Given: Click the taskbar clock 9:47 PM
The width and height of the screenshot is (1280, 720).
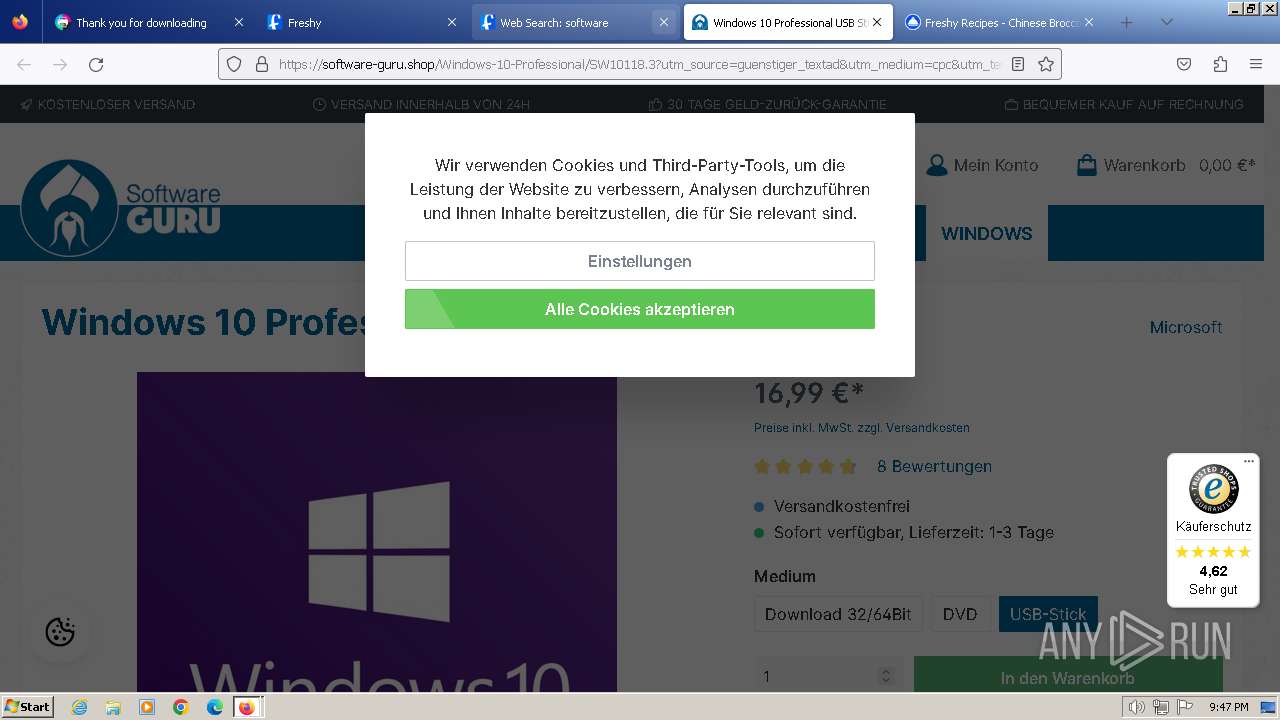Looking at the screenshot, I should pyautogui.click(x=1228, y=707).
